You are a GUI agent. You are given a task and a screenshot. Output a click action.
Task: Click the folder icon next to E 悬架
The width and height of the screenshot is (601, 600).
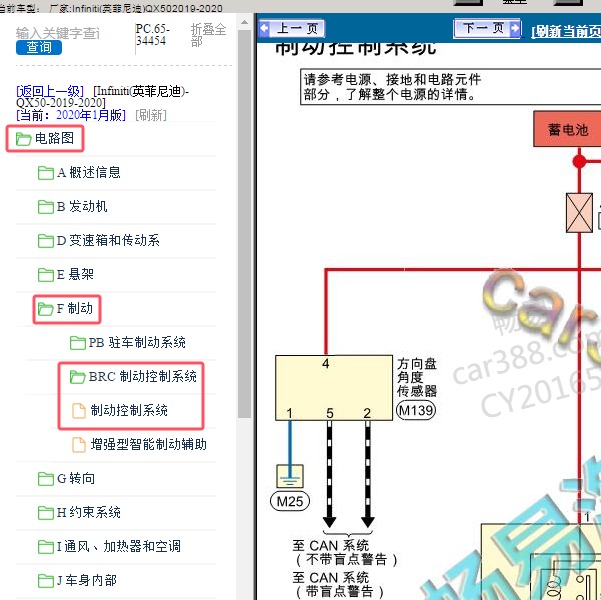(x=46, y=275)
